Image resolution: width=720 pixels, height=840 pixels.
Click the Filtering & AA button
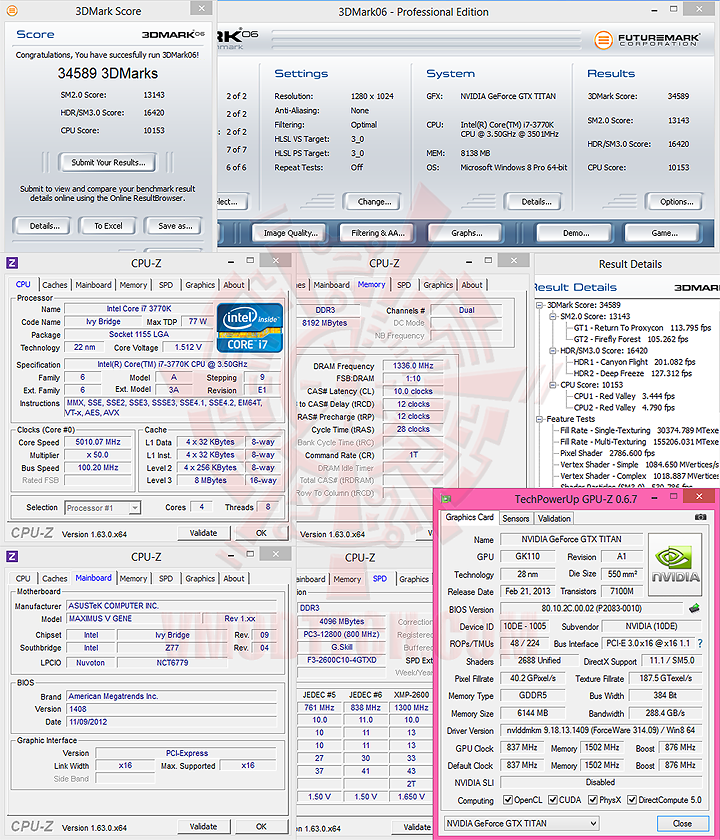click(378, 233)
